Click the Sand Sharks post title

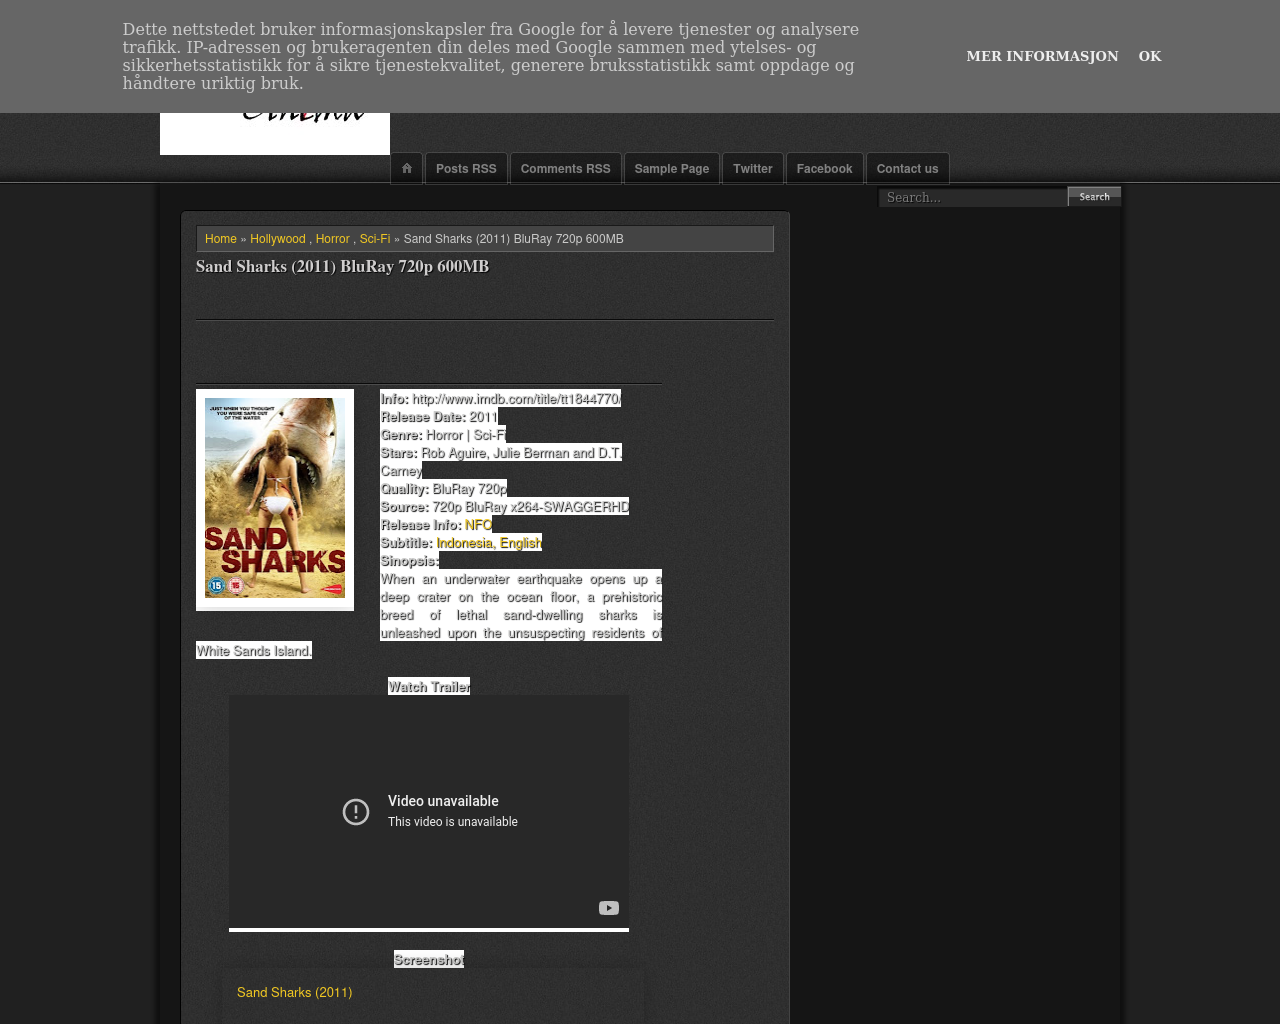pos(342,266)
